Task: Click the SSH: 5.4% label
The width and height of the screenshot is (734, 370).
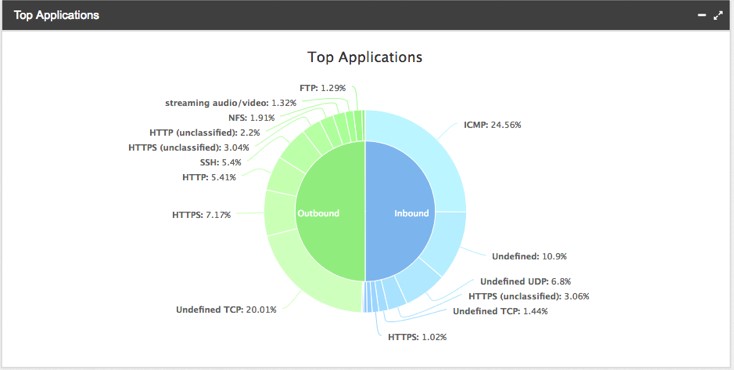Action: point(220,163)
